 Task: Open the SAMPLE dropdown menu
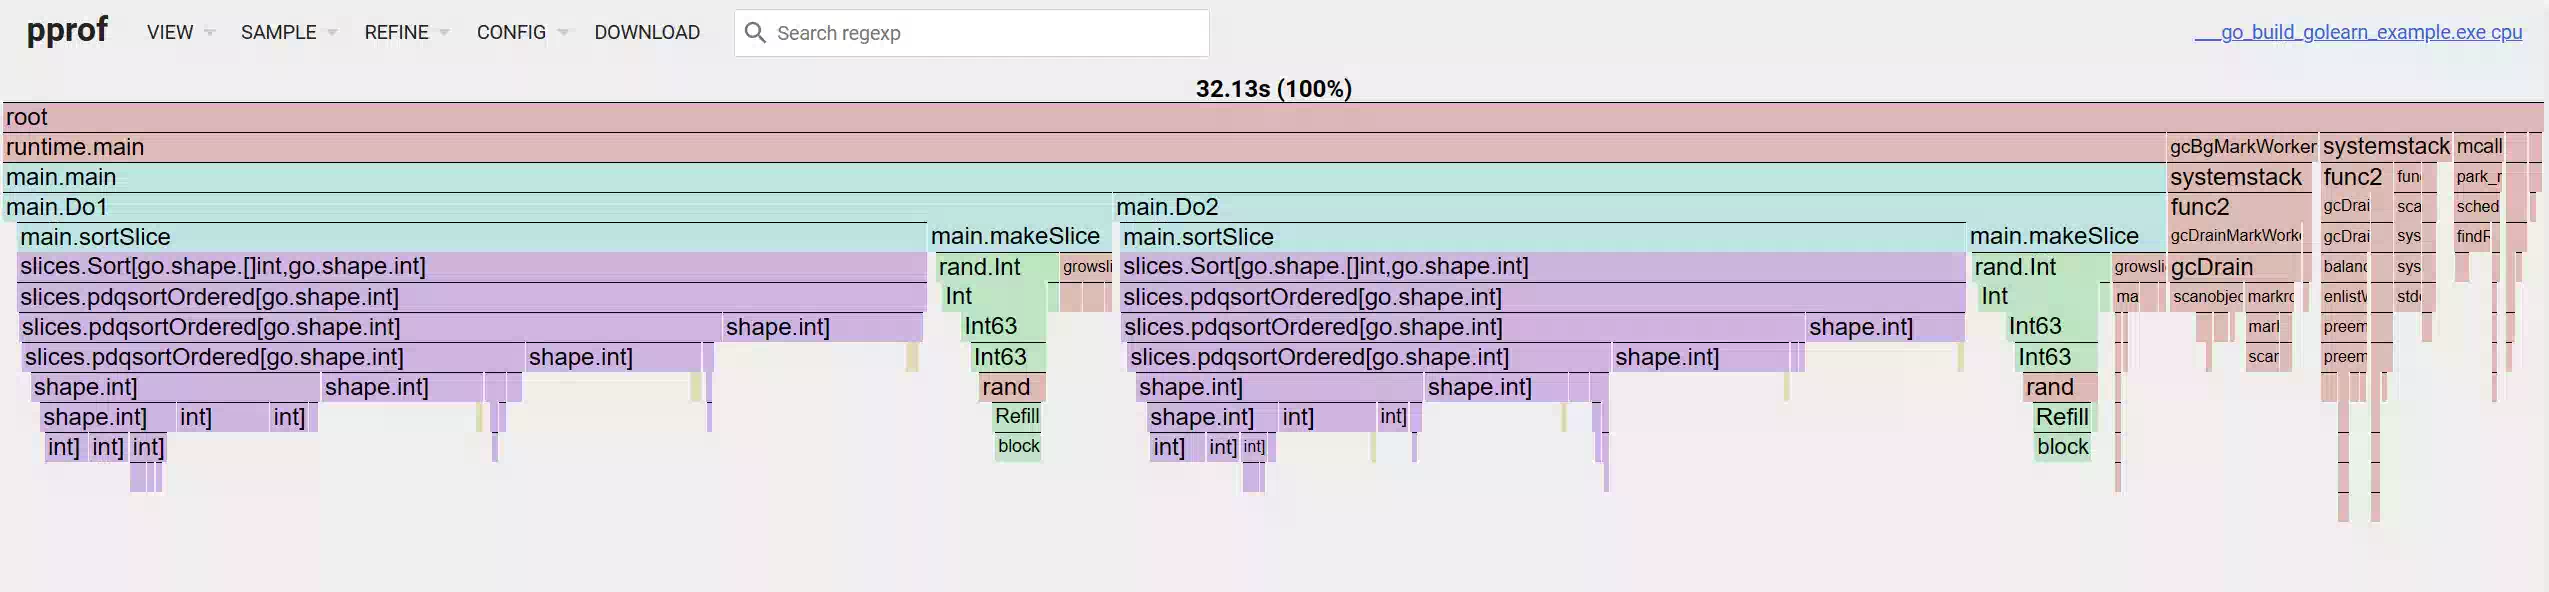pyautogui.click(x=289, y=32)
